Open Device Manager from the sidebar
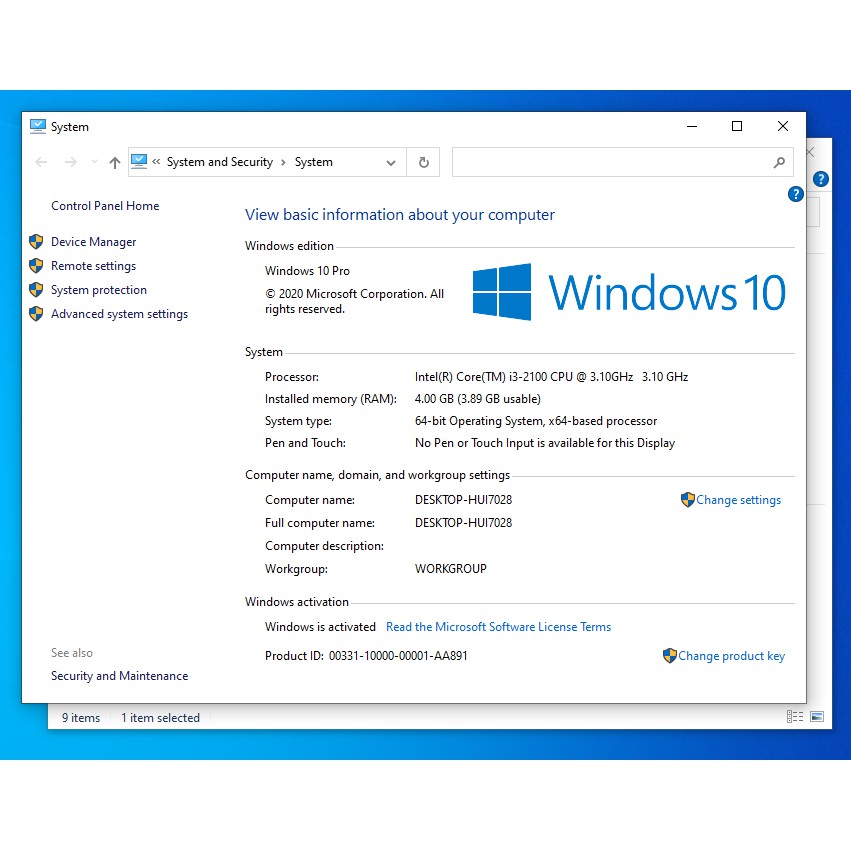The image size is (851, 851). coord(93,242)
